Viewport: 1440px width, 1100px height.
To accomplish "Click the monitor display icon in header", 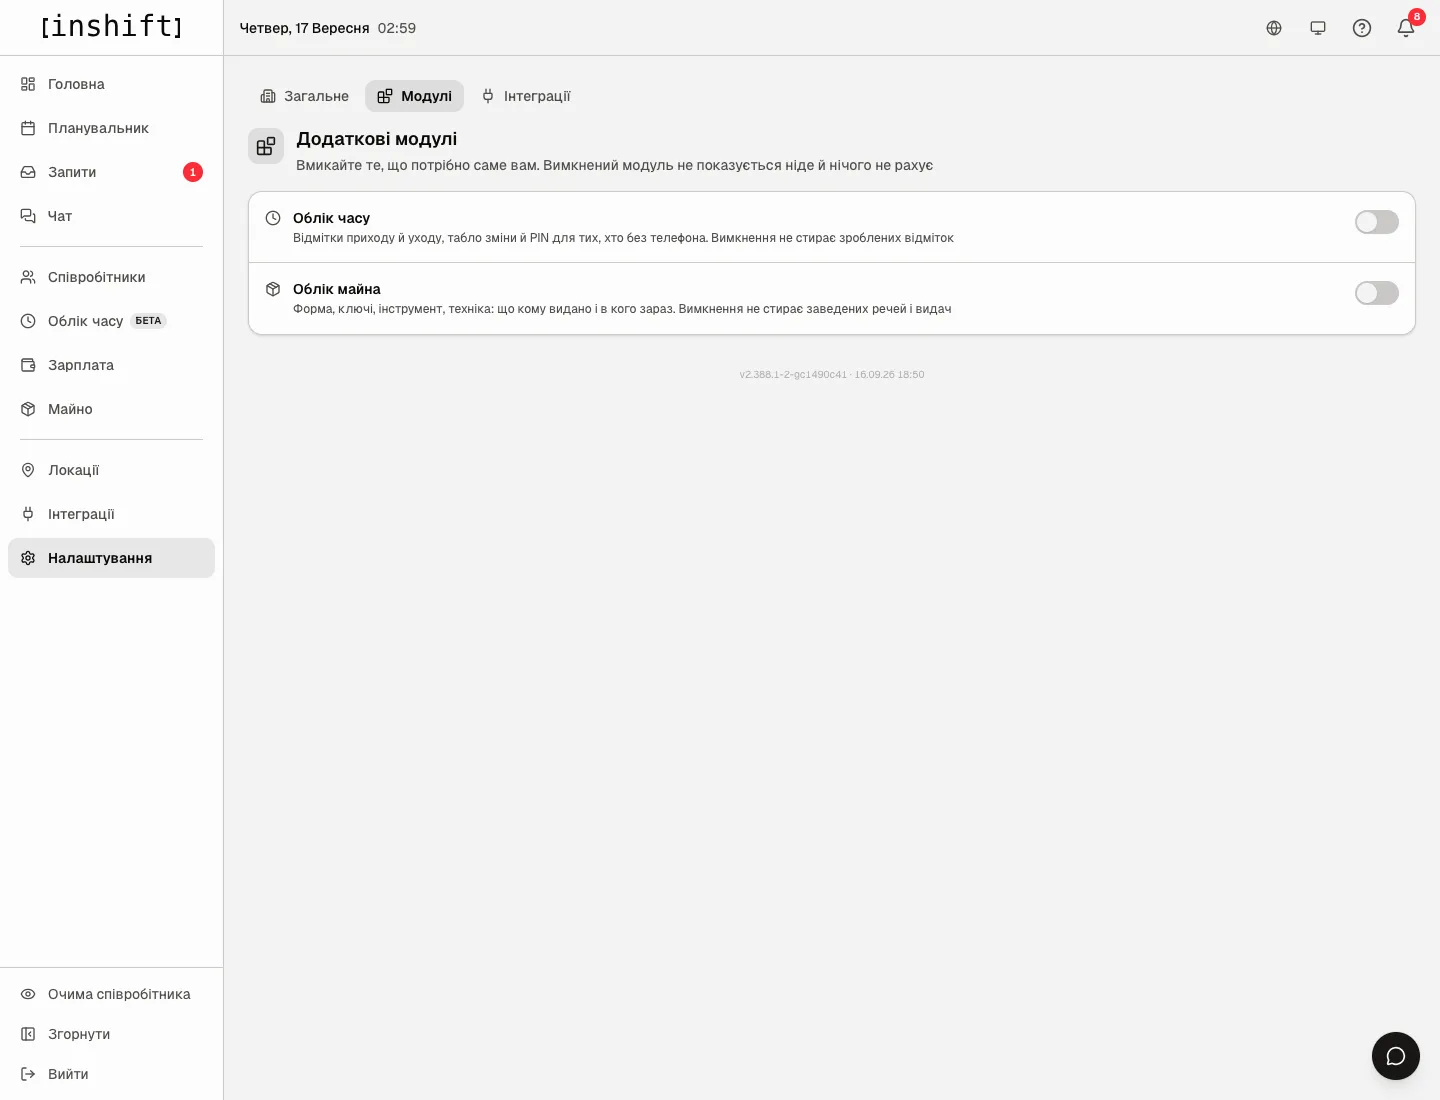I will tap(1318, 28).
